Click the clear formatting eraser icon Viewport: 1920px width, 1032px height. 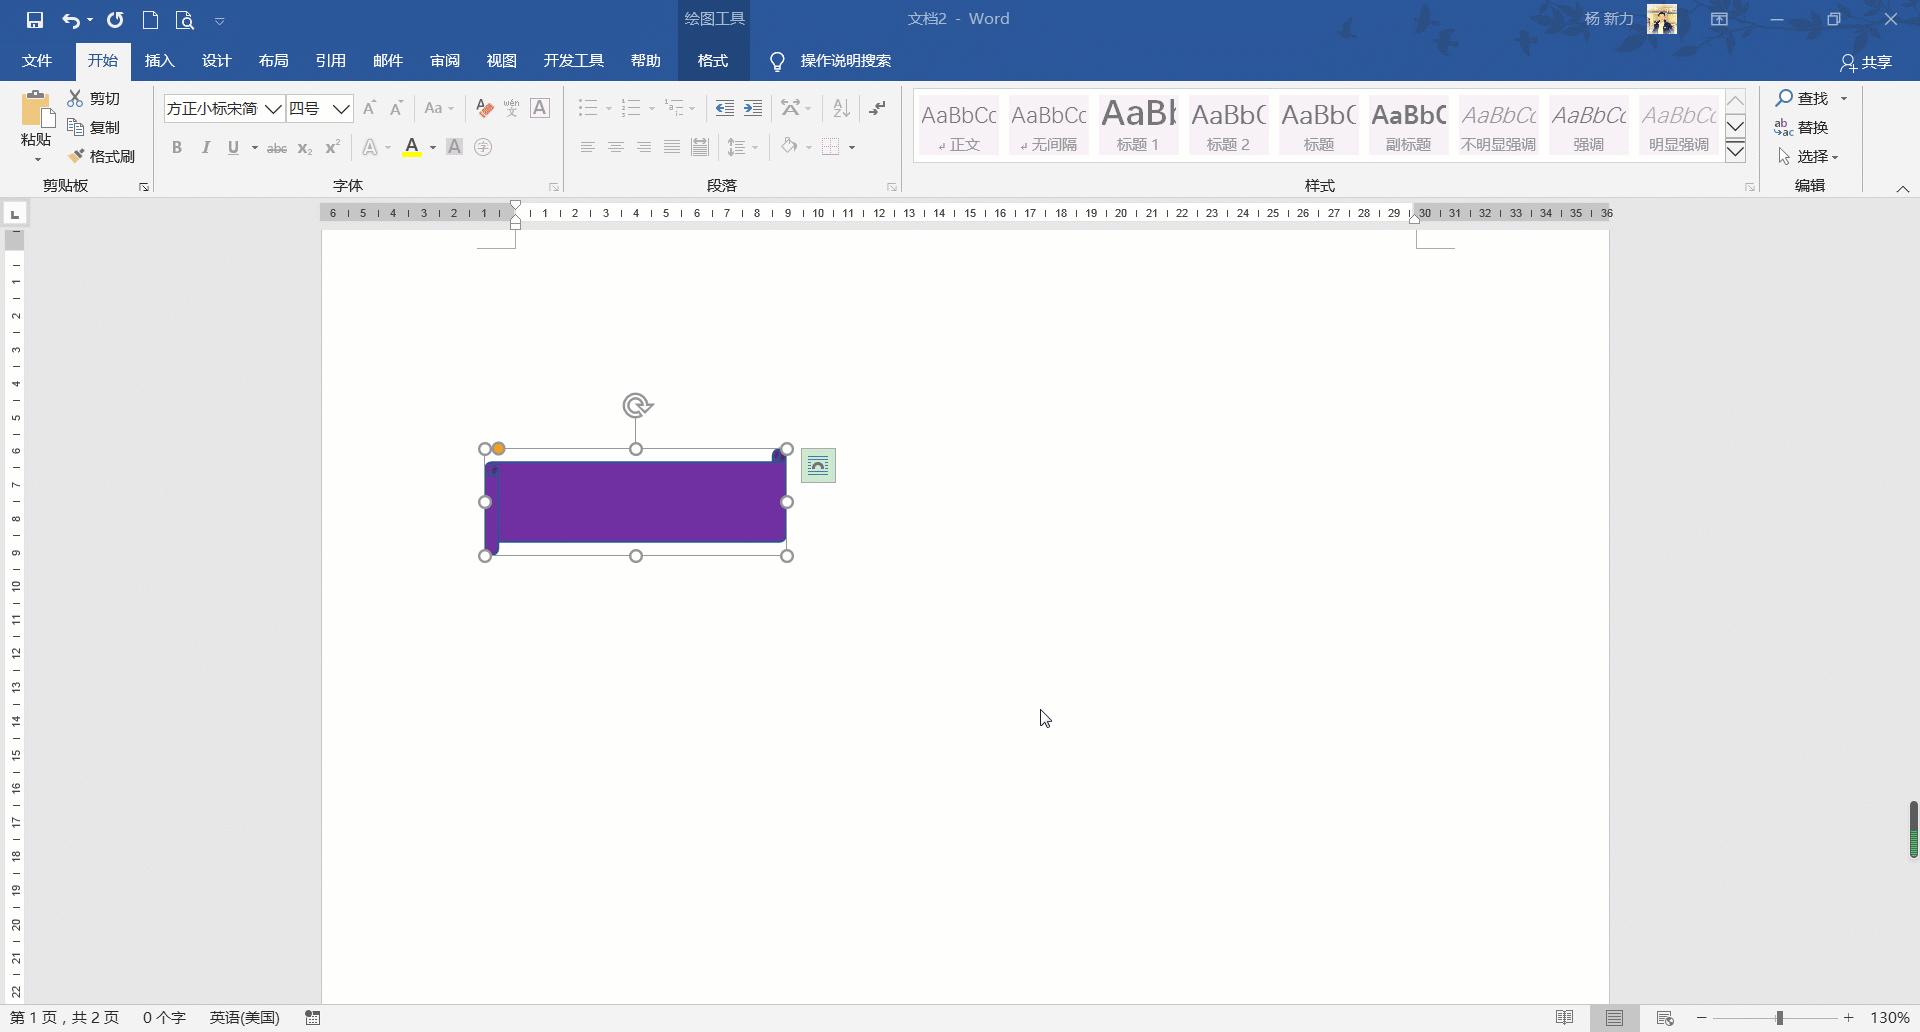(485, 108)
